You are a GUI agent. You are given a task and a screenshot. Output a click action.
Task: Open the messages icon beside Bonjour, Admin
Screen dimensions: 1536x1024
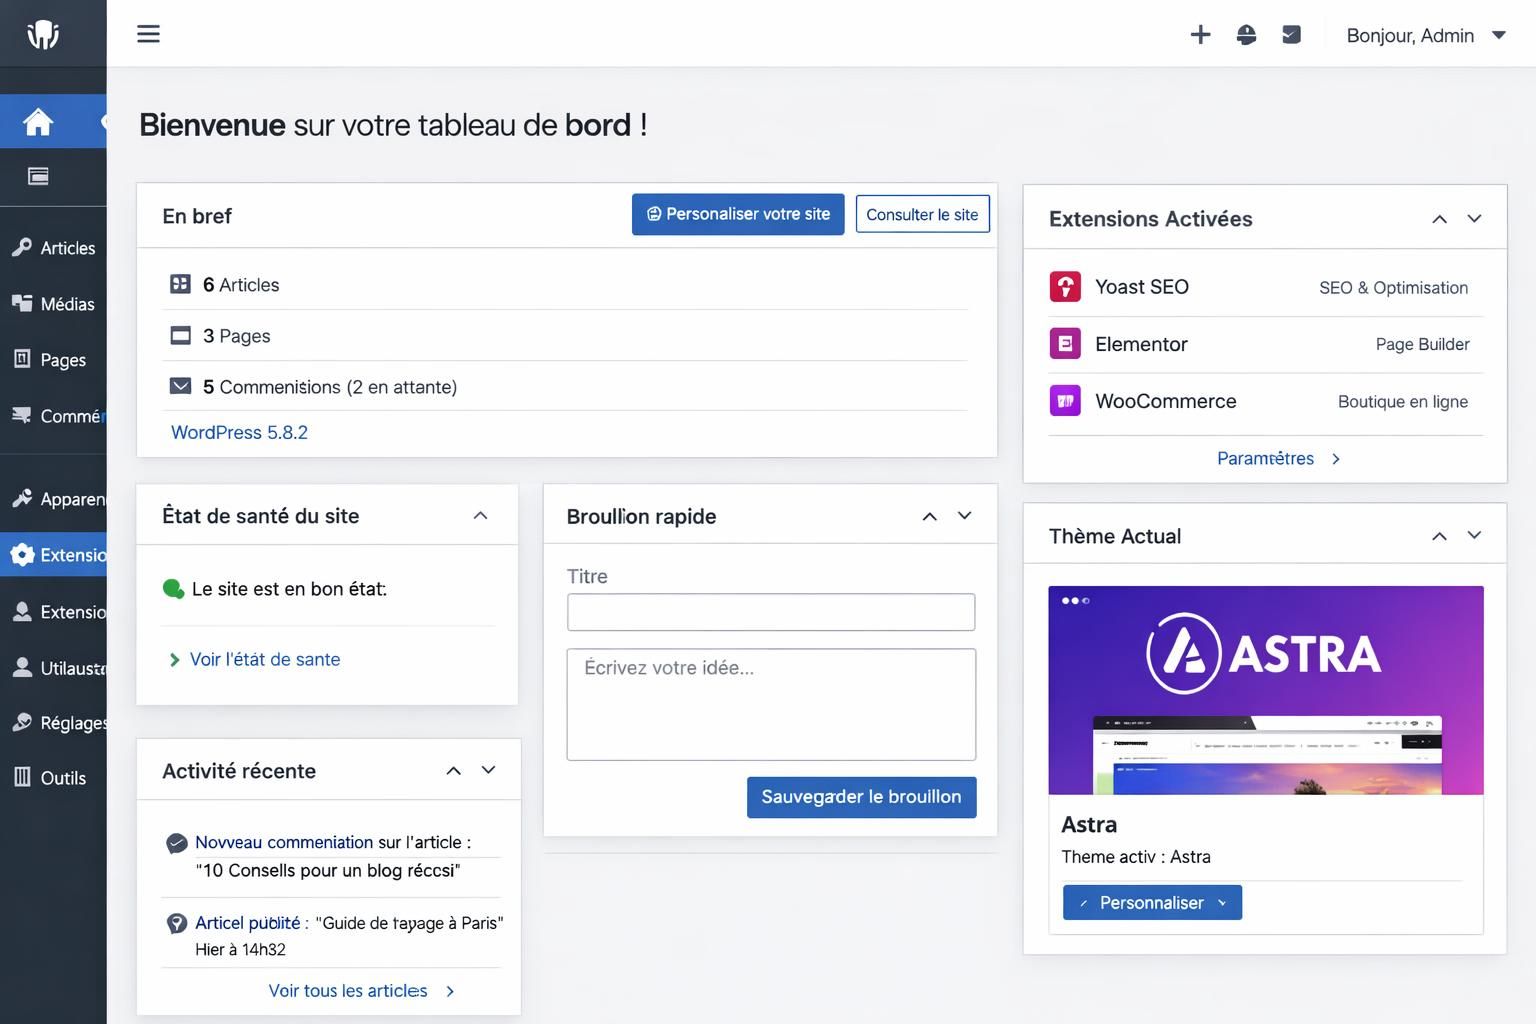1291,35
